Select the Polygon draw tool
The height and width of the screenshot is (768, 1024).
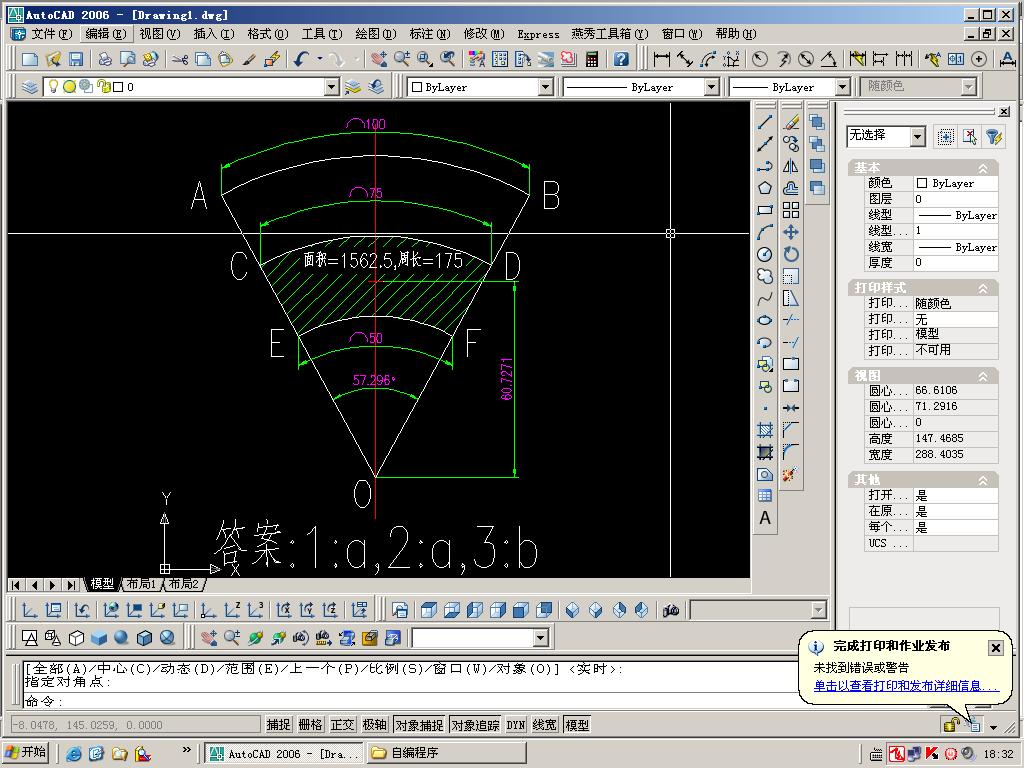coord(765,188)
